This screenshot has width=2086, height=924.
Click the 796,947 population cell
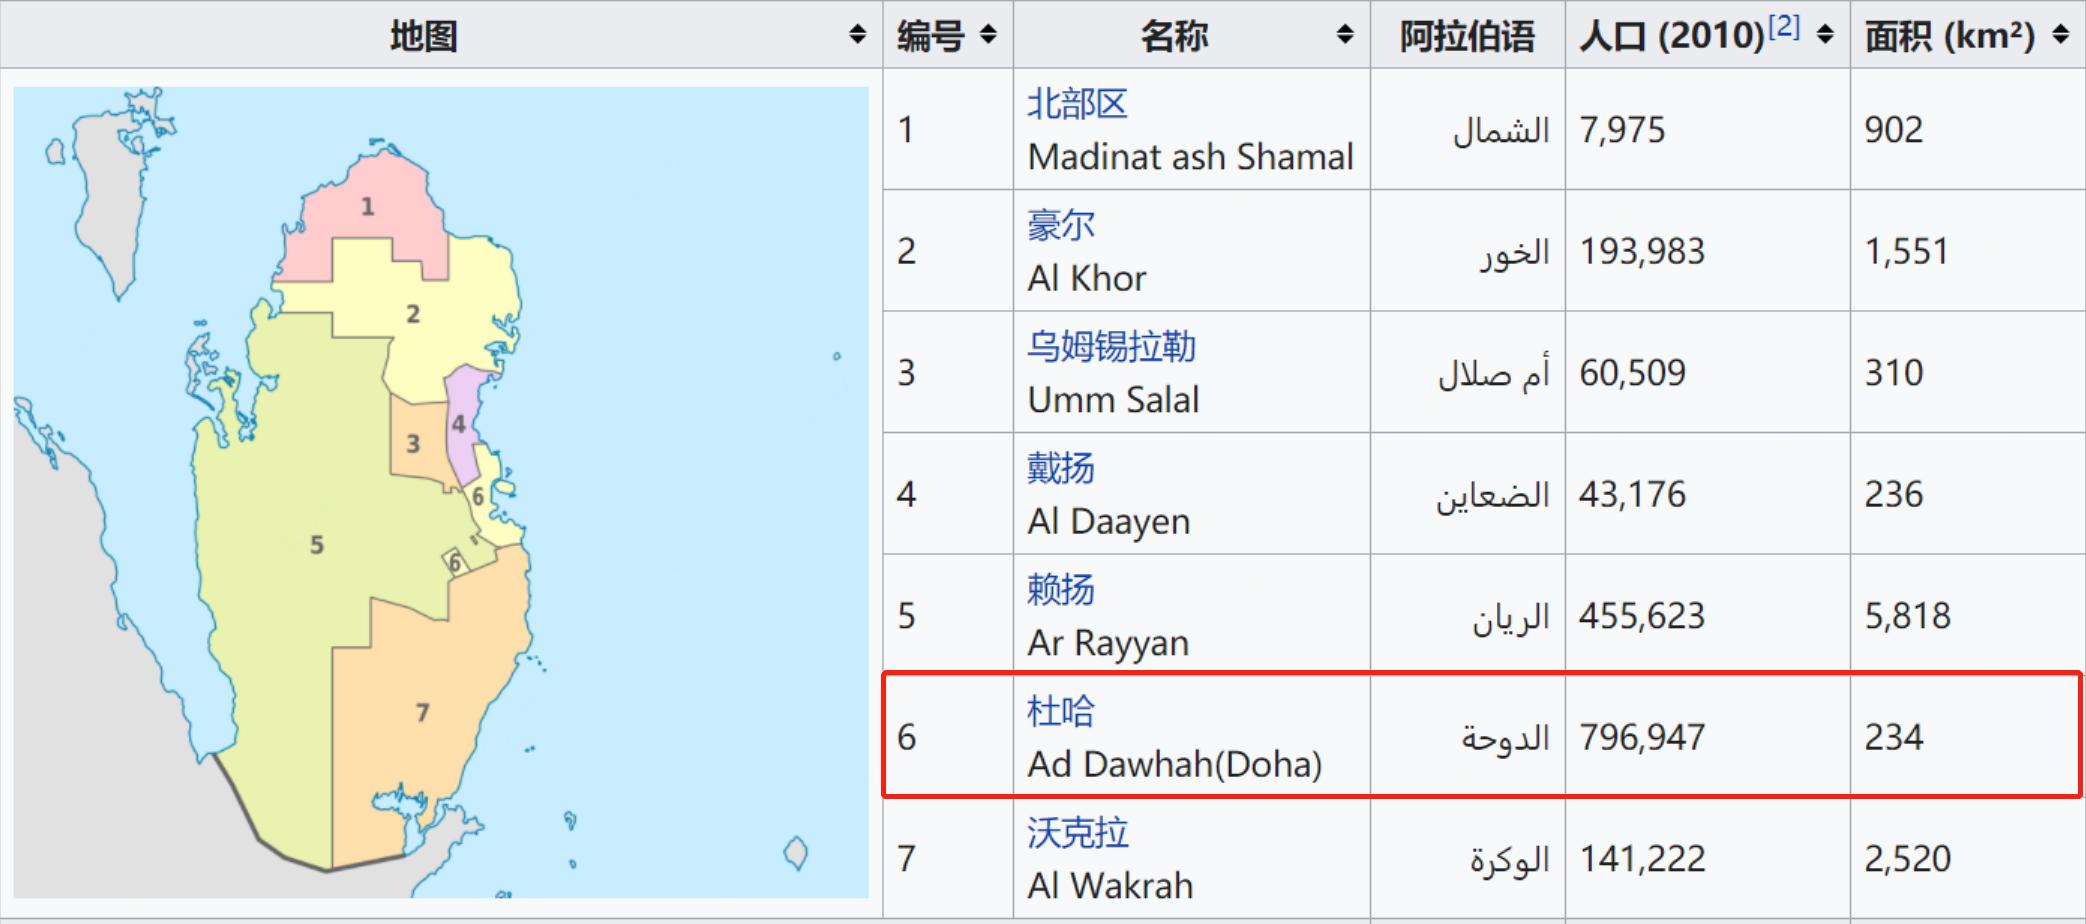[x=1641, y=738]
